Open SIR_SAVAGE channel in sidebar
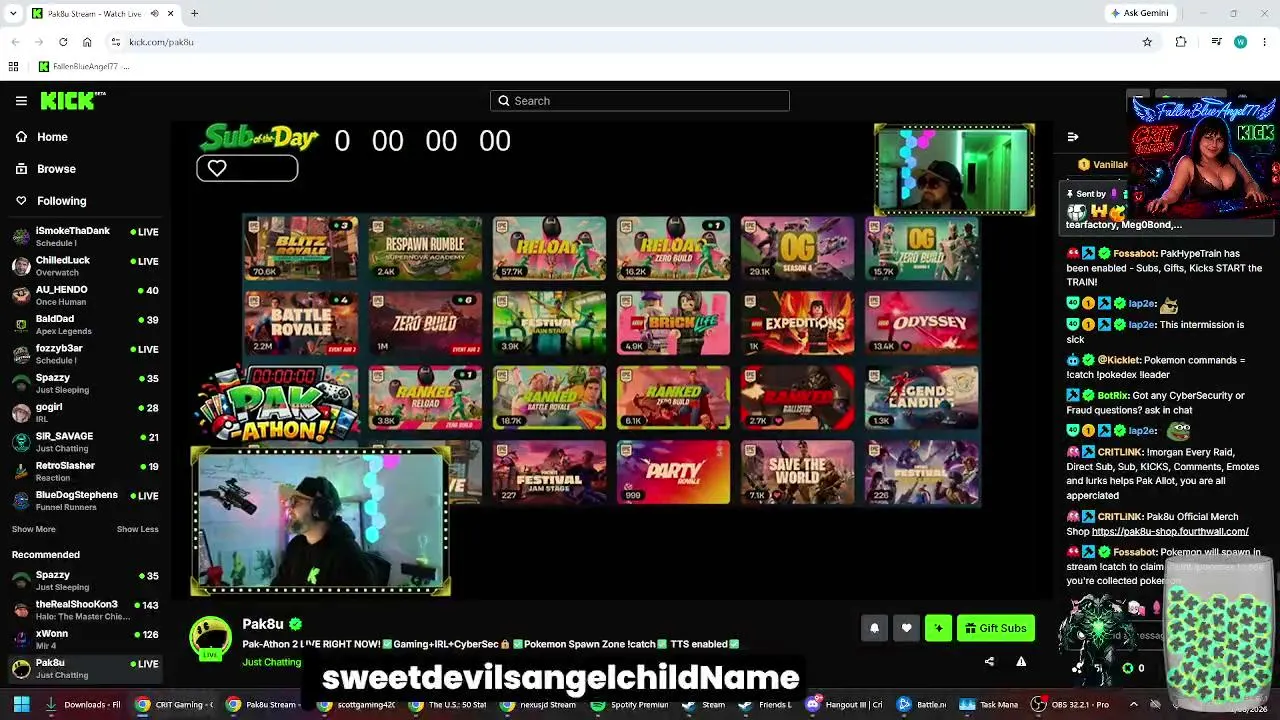Screen dimensions: 1280x720 click(85, 441)
